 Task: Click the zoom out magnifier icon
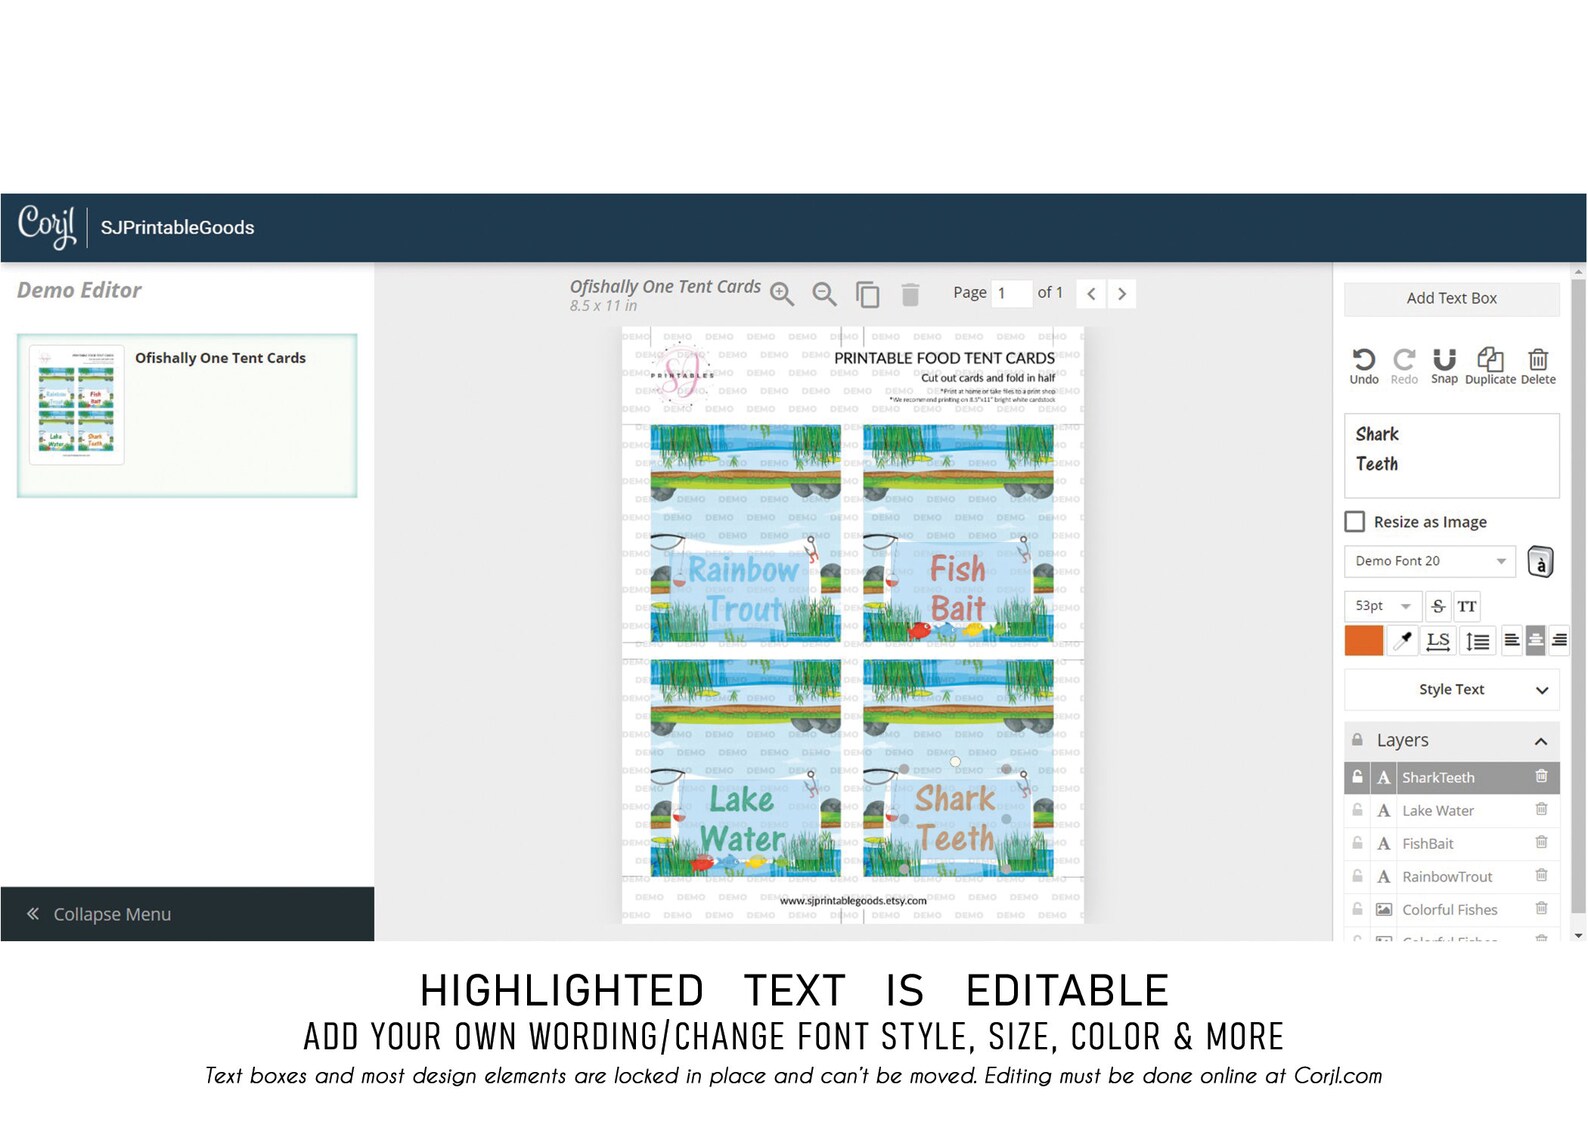824,294
